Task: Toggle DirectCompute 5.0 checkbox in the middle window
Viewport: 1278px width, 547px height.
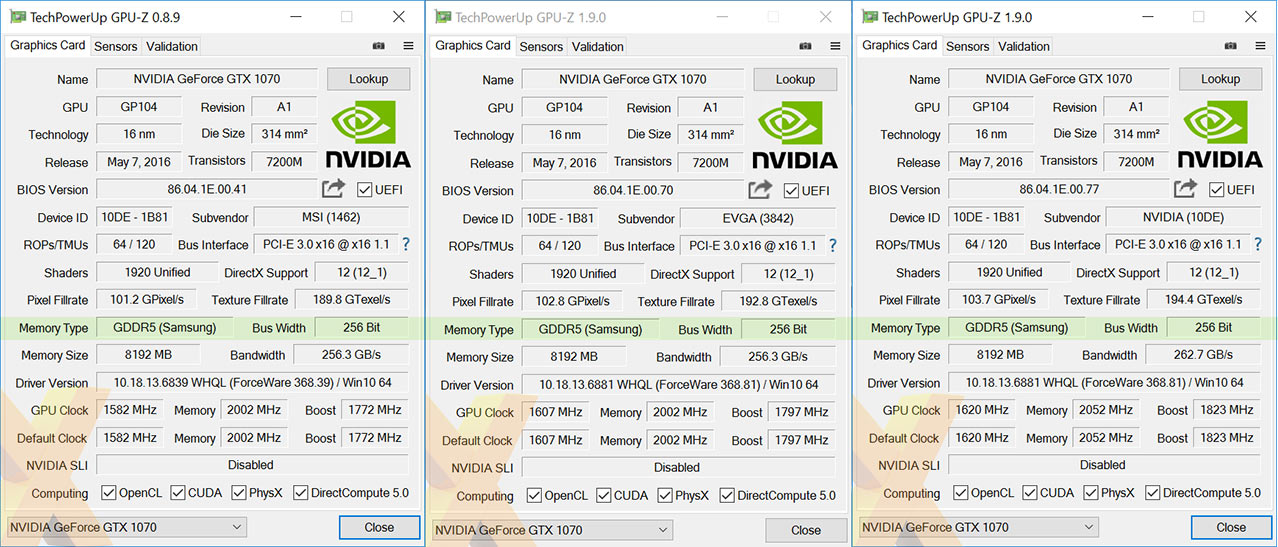Action: tap(727, 495)
